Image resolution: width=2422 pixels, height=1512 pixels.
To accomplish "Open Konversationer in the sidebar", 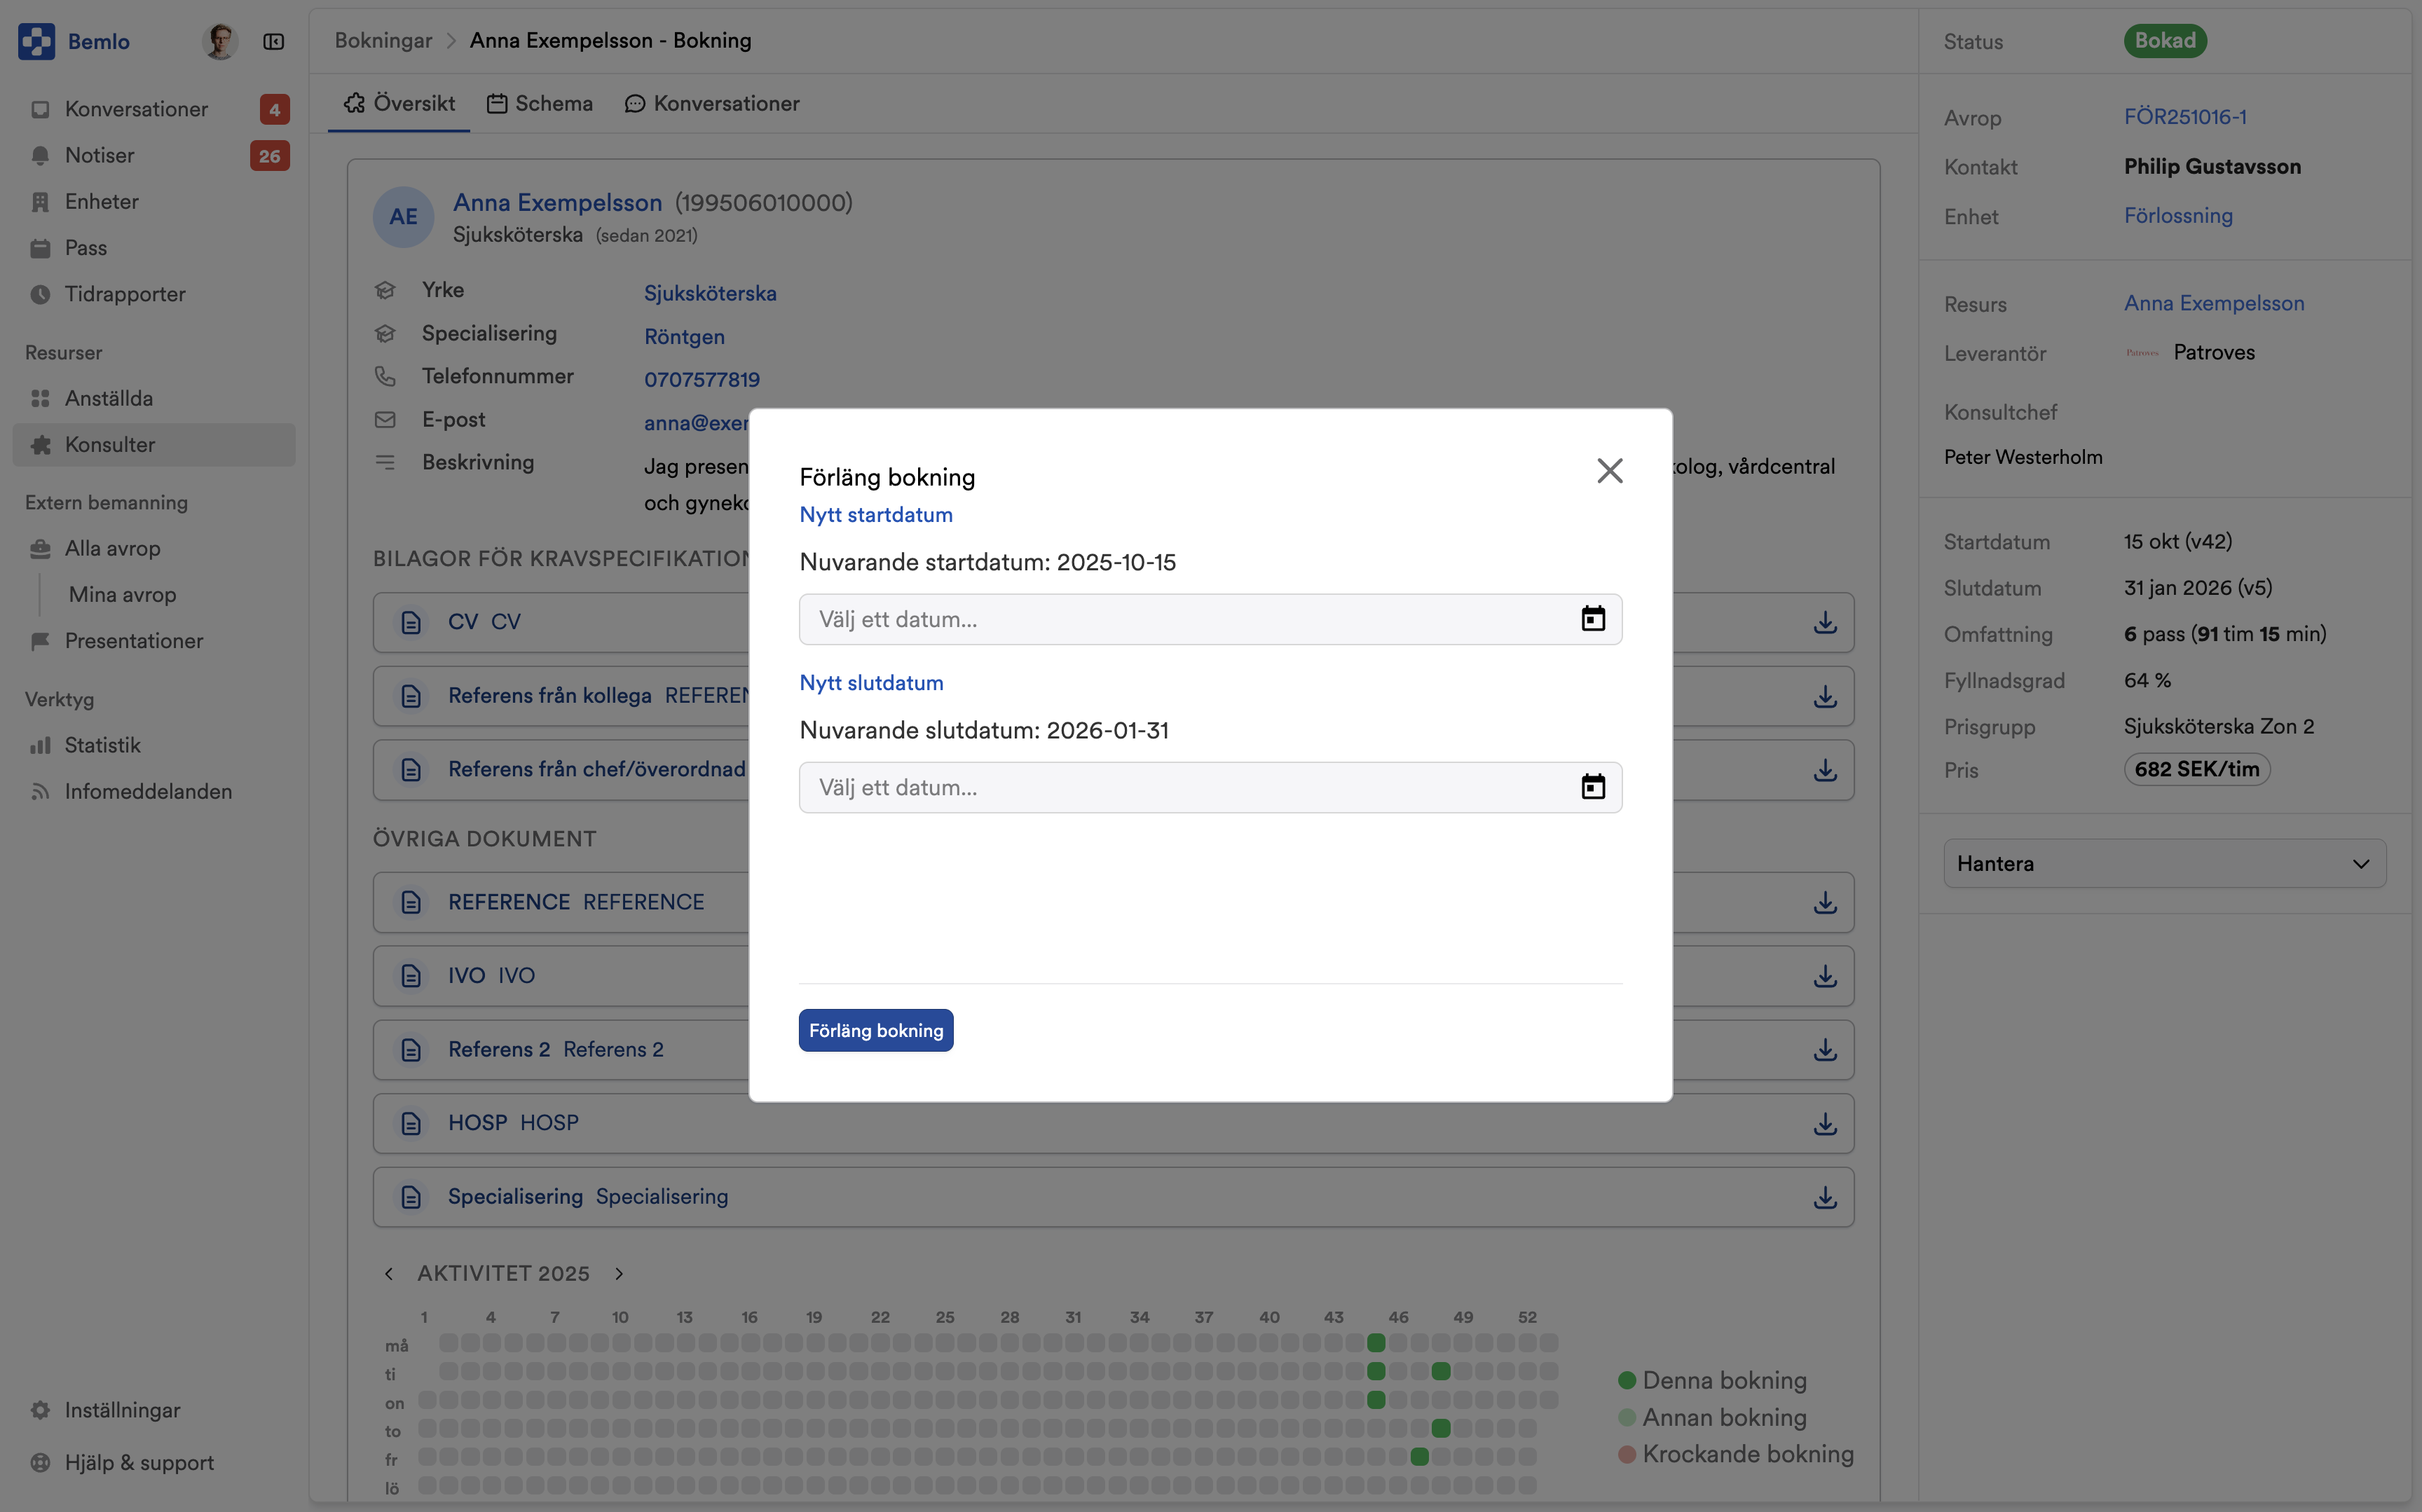I will pyautogui.click(x=154, y=109).
